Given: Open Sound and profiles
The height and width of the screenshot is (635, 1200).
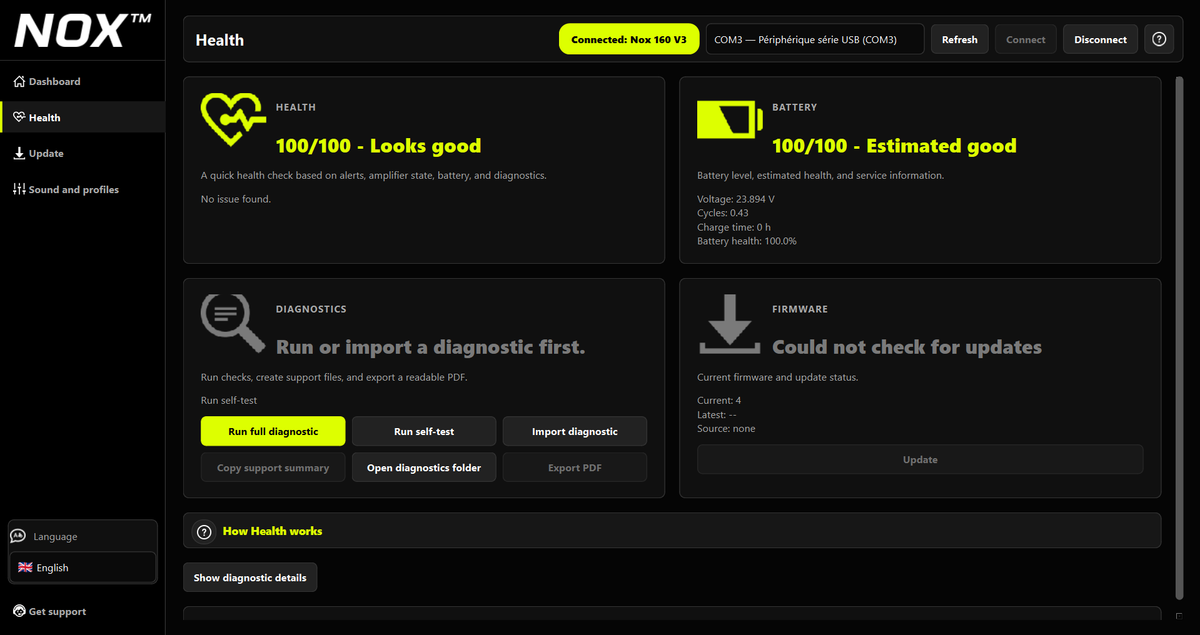Looking at the screenshot, I should point(82,189).
